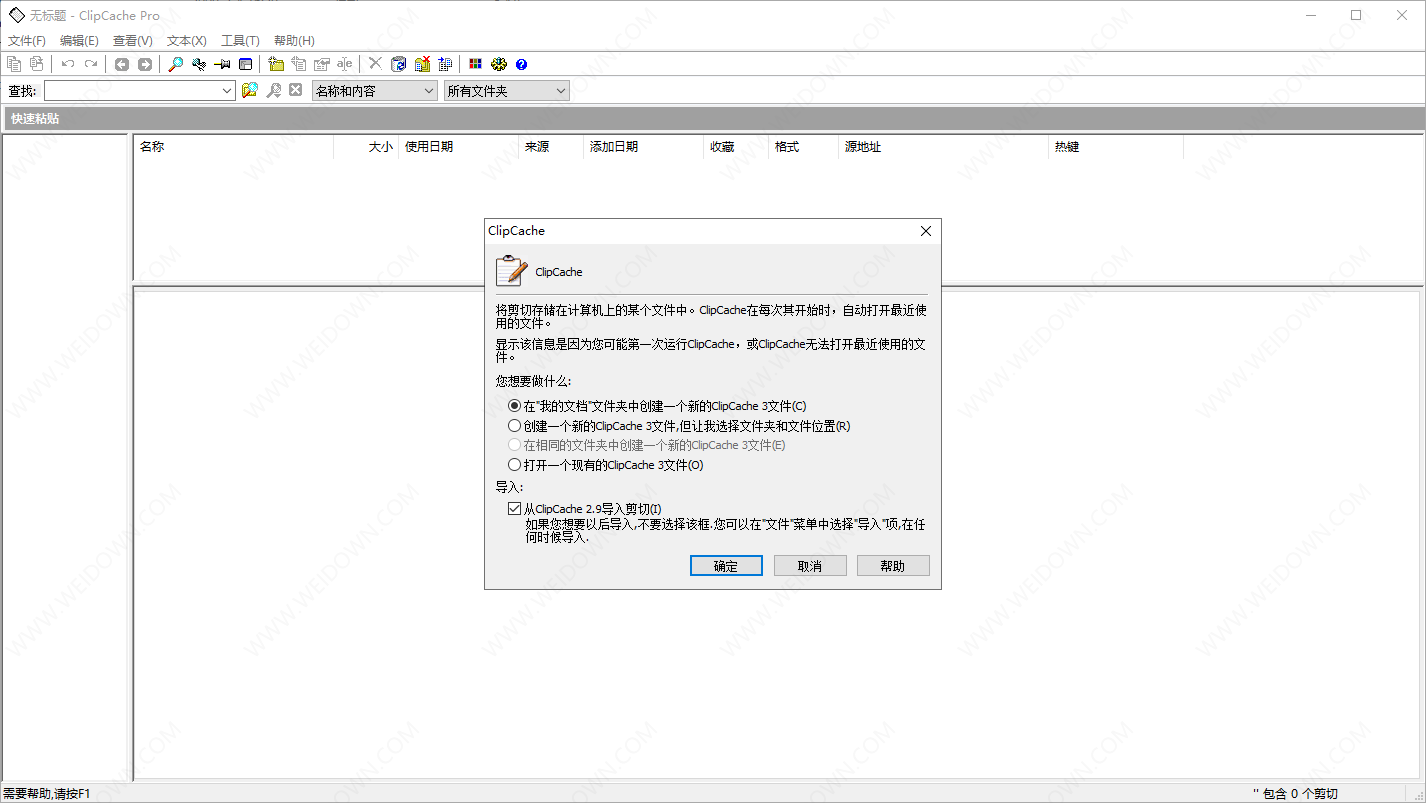Image resolution: width=1426 pixels, height=803 pixels.
Task: Click the 添加日期 column header
Action: [643, 147]
